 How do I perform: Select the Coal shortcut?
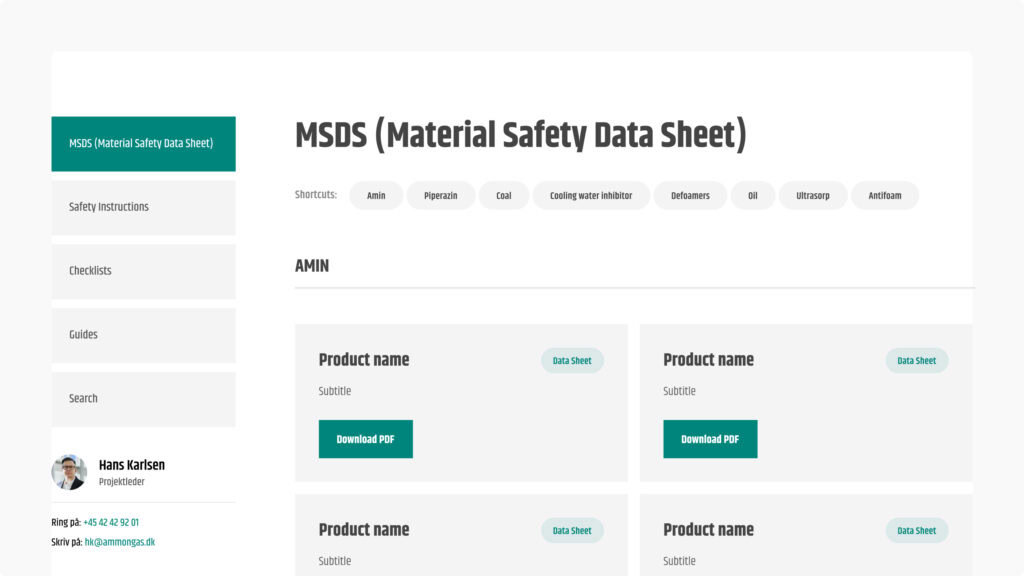tap(504, 196)
